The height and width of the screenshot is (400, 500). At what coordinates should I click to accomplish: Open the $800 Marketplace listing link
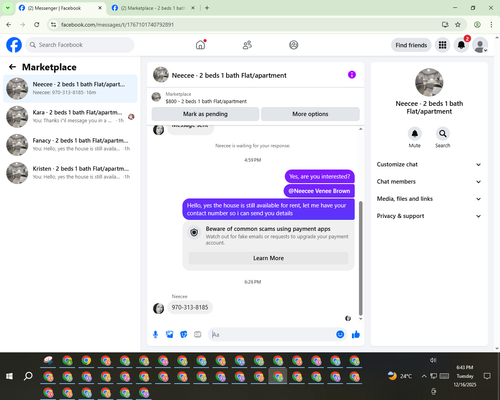(x=206, y=101)
